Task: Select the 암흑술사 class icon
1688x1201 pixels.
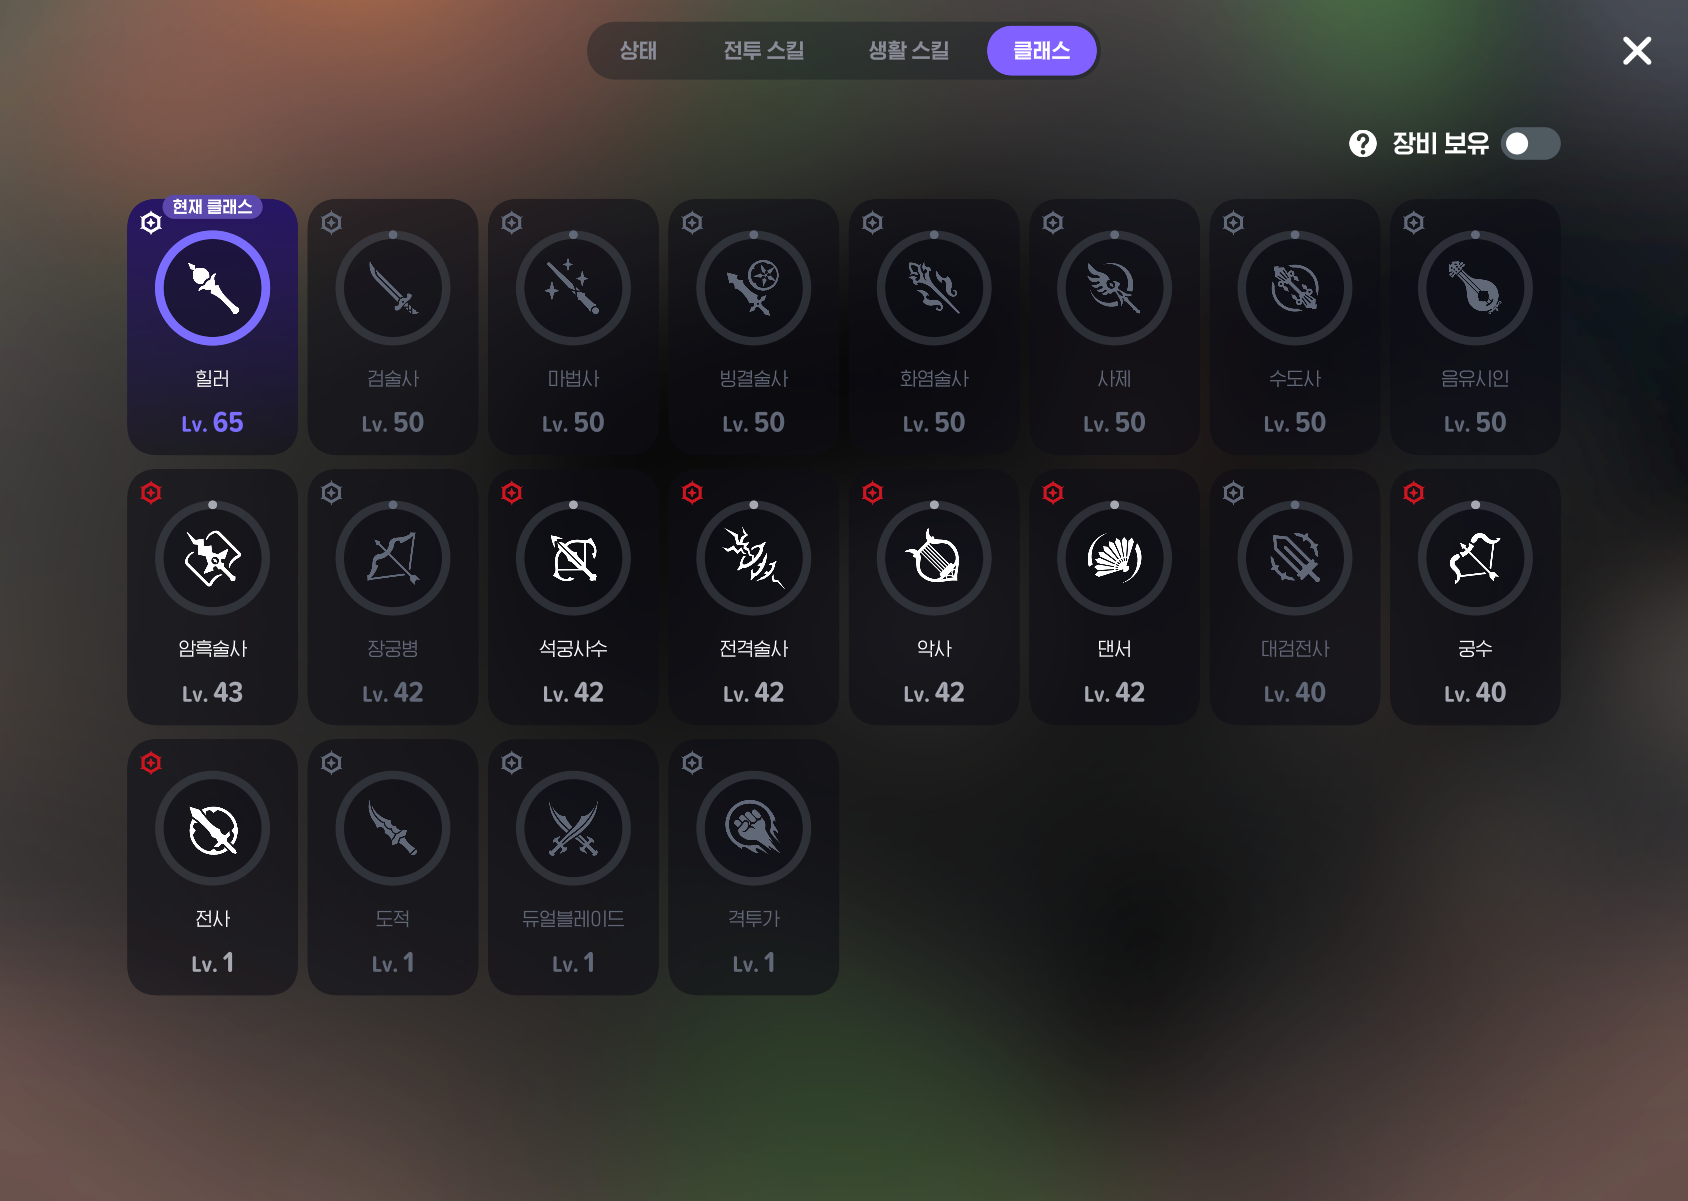Action: (212, 558)
